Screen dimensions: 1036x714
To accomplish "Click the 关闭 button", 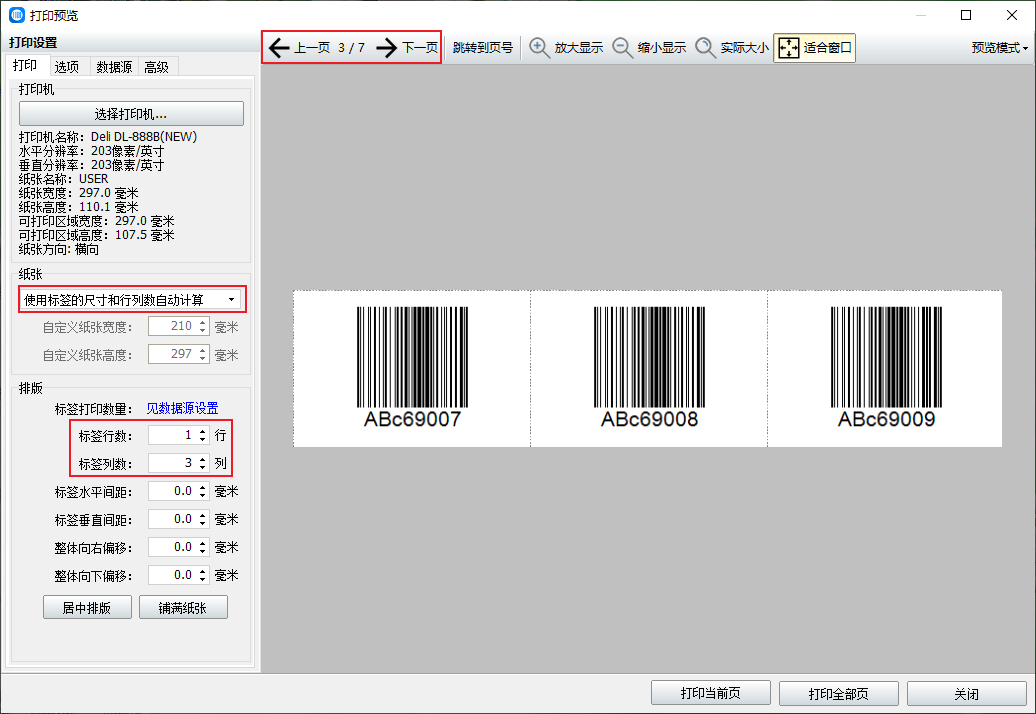I will [967, 694].
